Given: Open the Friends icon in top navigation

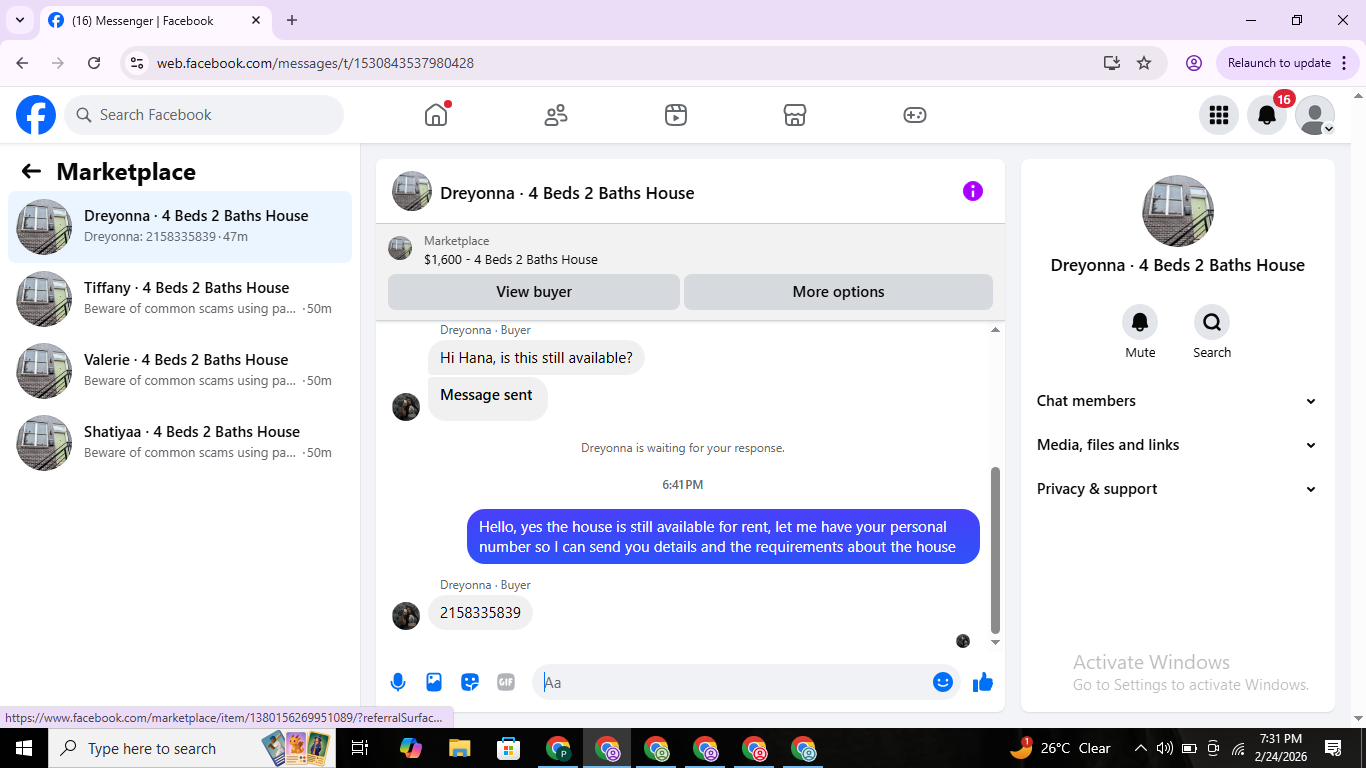Looking at the screenshot, I should tap(556, 115).
